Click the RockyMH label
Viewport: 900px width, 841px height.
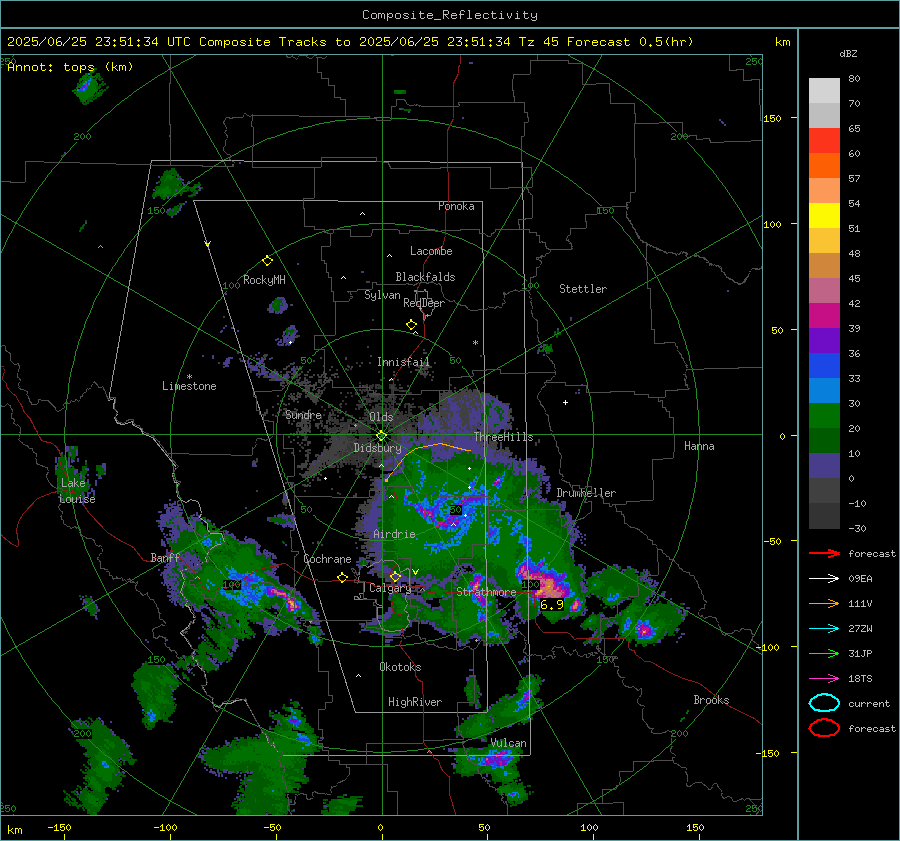coord(264,280)
